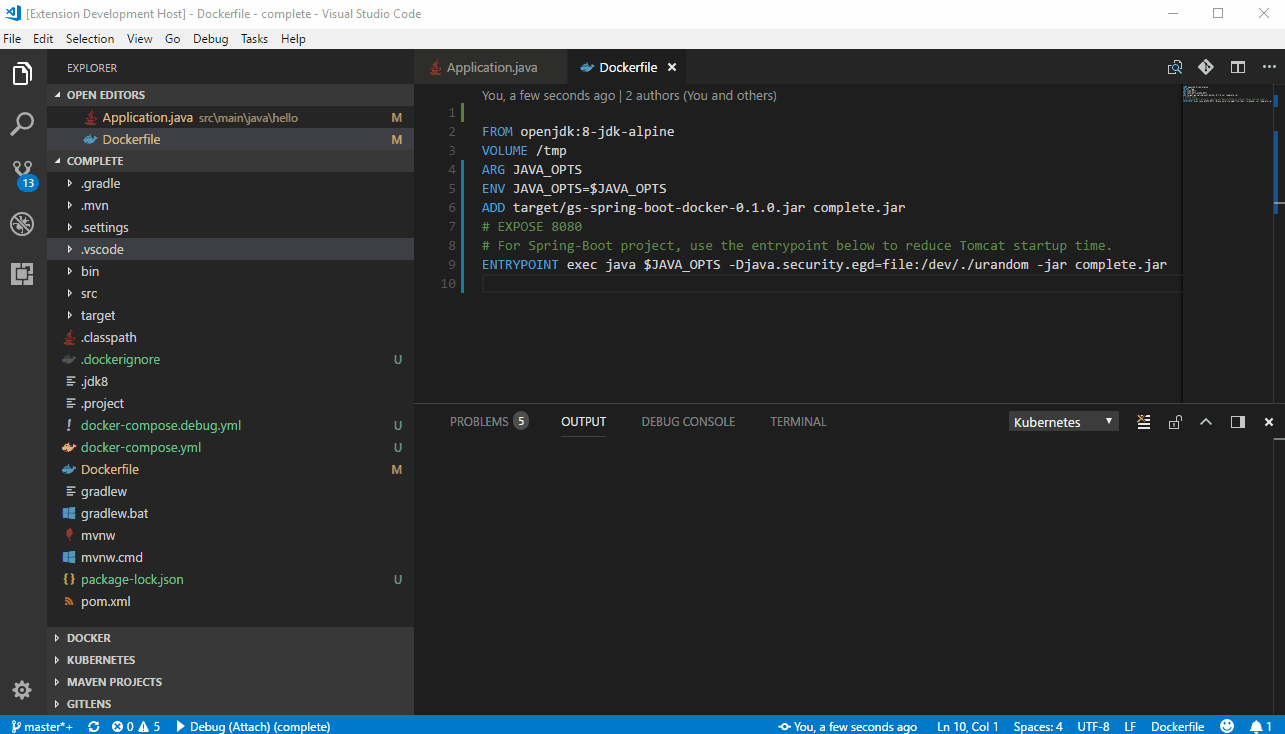
Task: Move the panel to the right side
Action: point(1238,422)
